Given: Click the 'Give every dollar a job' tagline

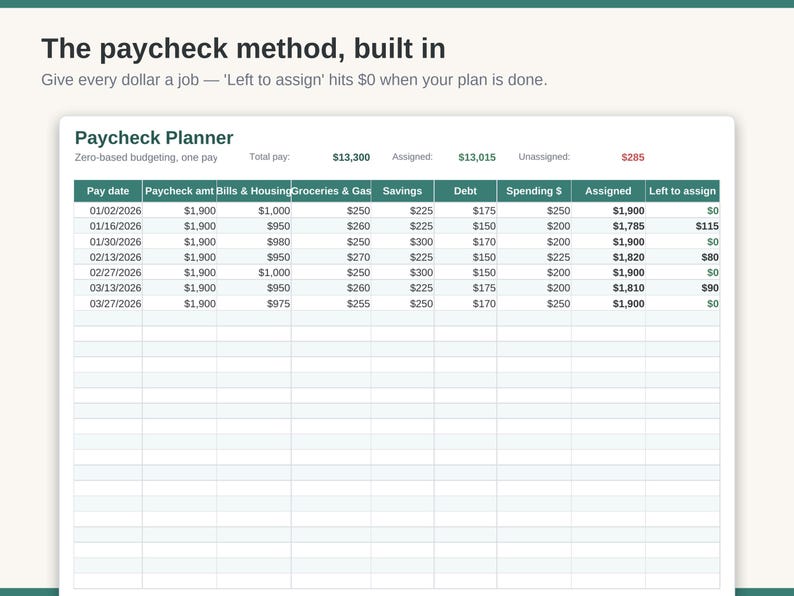Looking at the screenshot, I should tap(294, 80).
